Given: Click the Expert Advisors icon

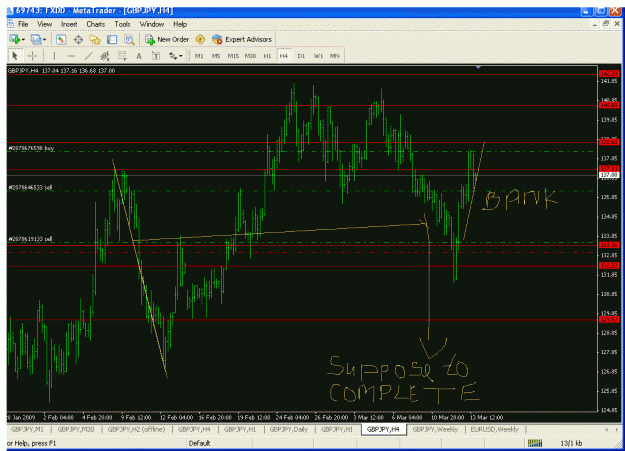Looking at the screenshot, I should pyautogui.click(x=217, y=39).
